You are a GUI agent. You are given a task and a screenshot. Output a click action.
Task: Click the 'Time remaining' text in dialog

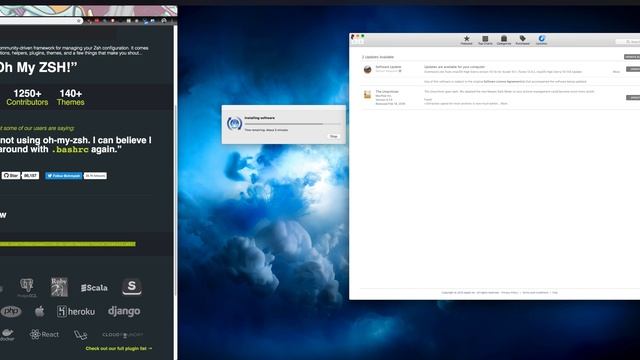266,130
